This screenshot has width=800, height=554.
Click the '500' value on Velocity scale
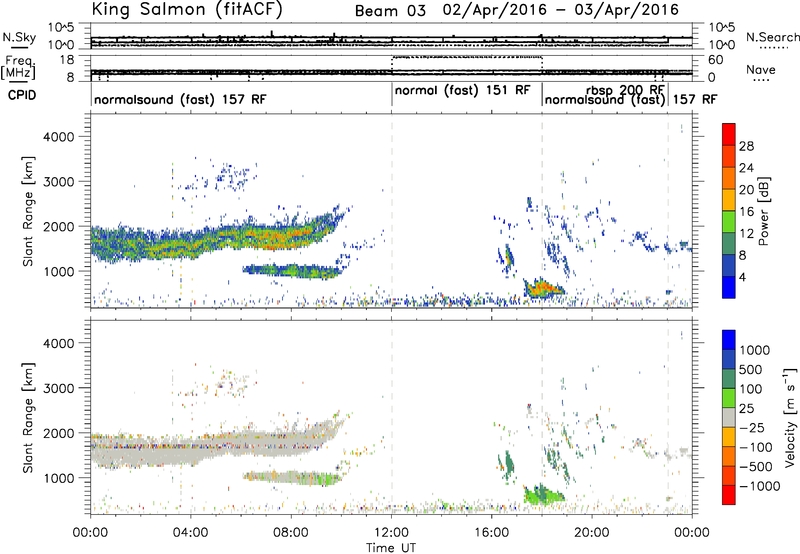coord(751,370)
